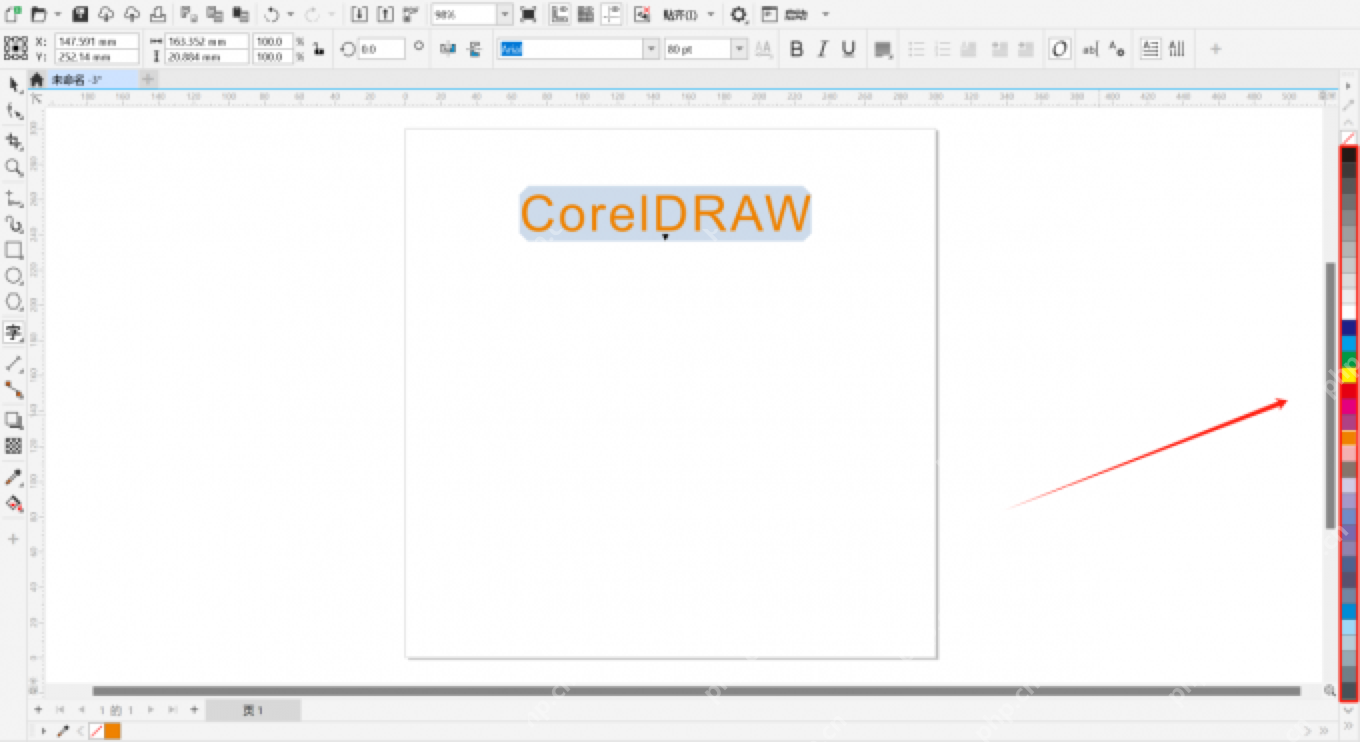Select the Pick tool
The image size is (1360, 742).
14,86
